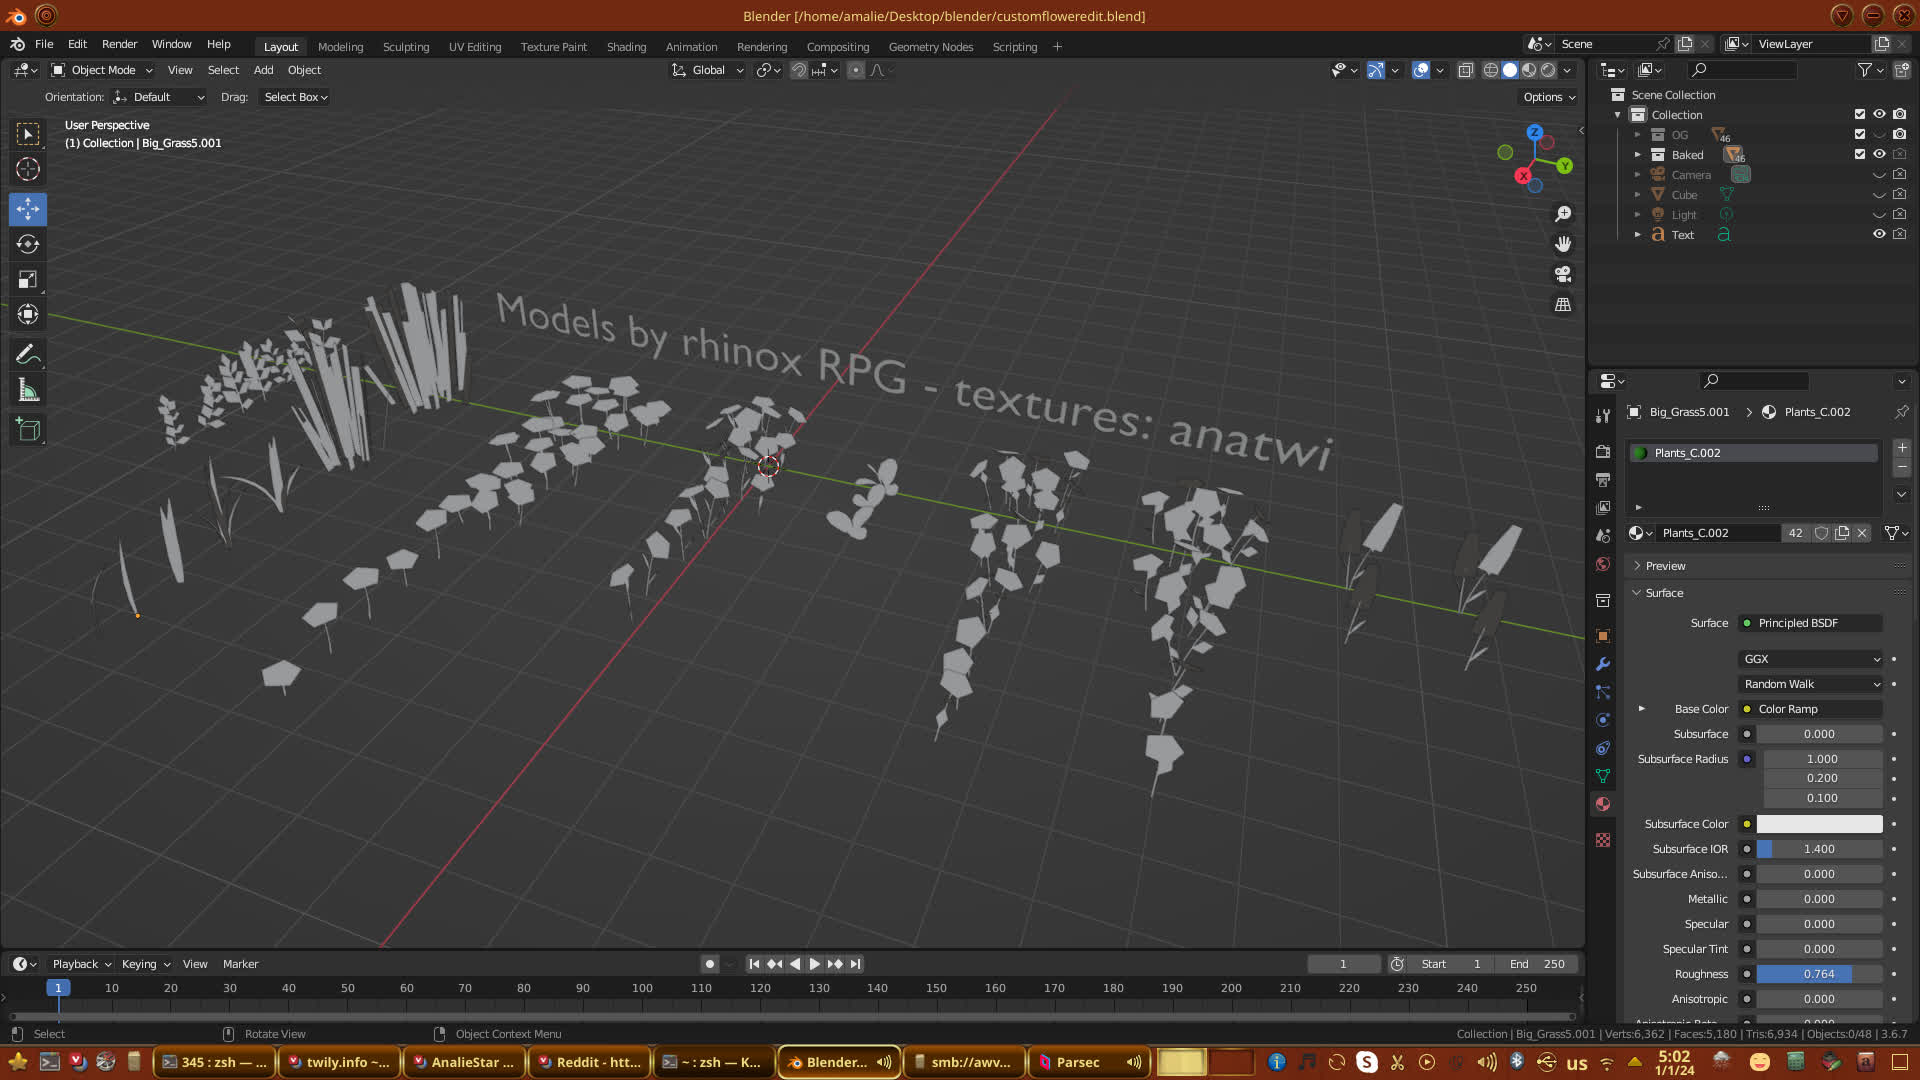Uncheck the Baked collection checkbox

click(1860, 154)
